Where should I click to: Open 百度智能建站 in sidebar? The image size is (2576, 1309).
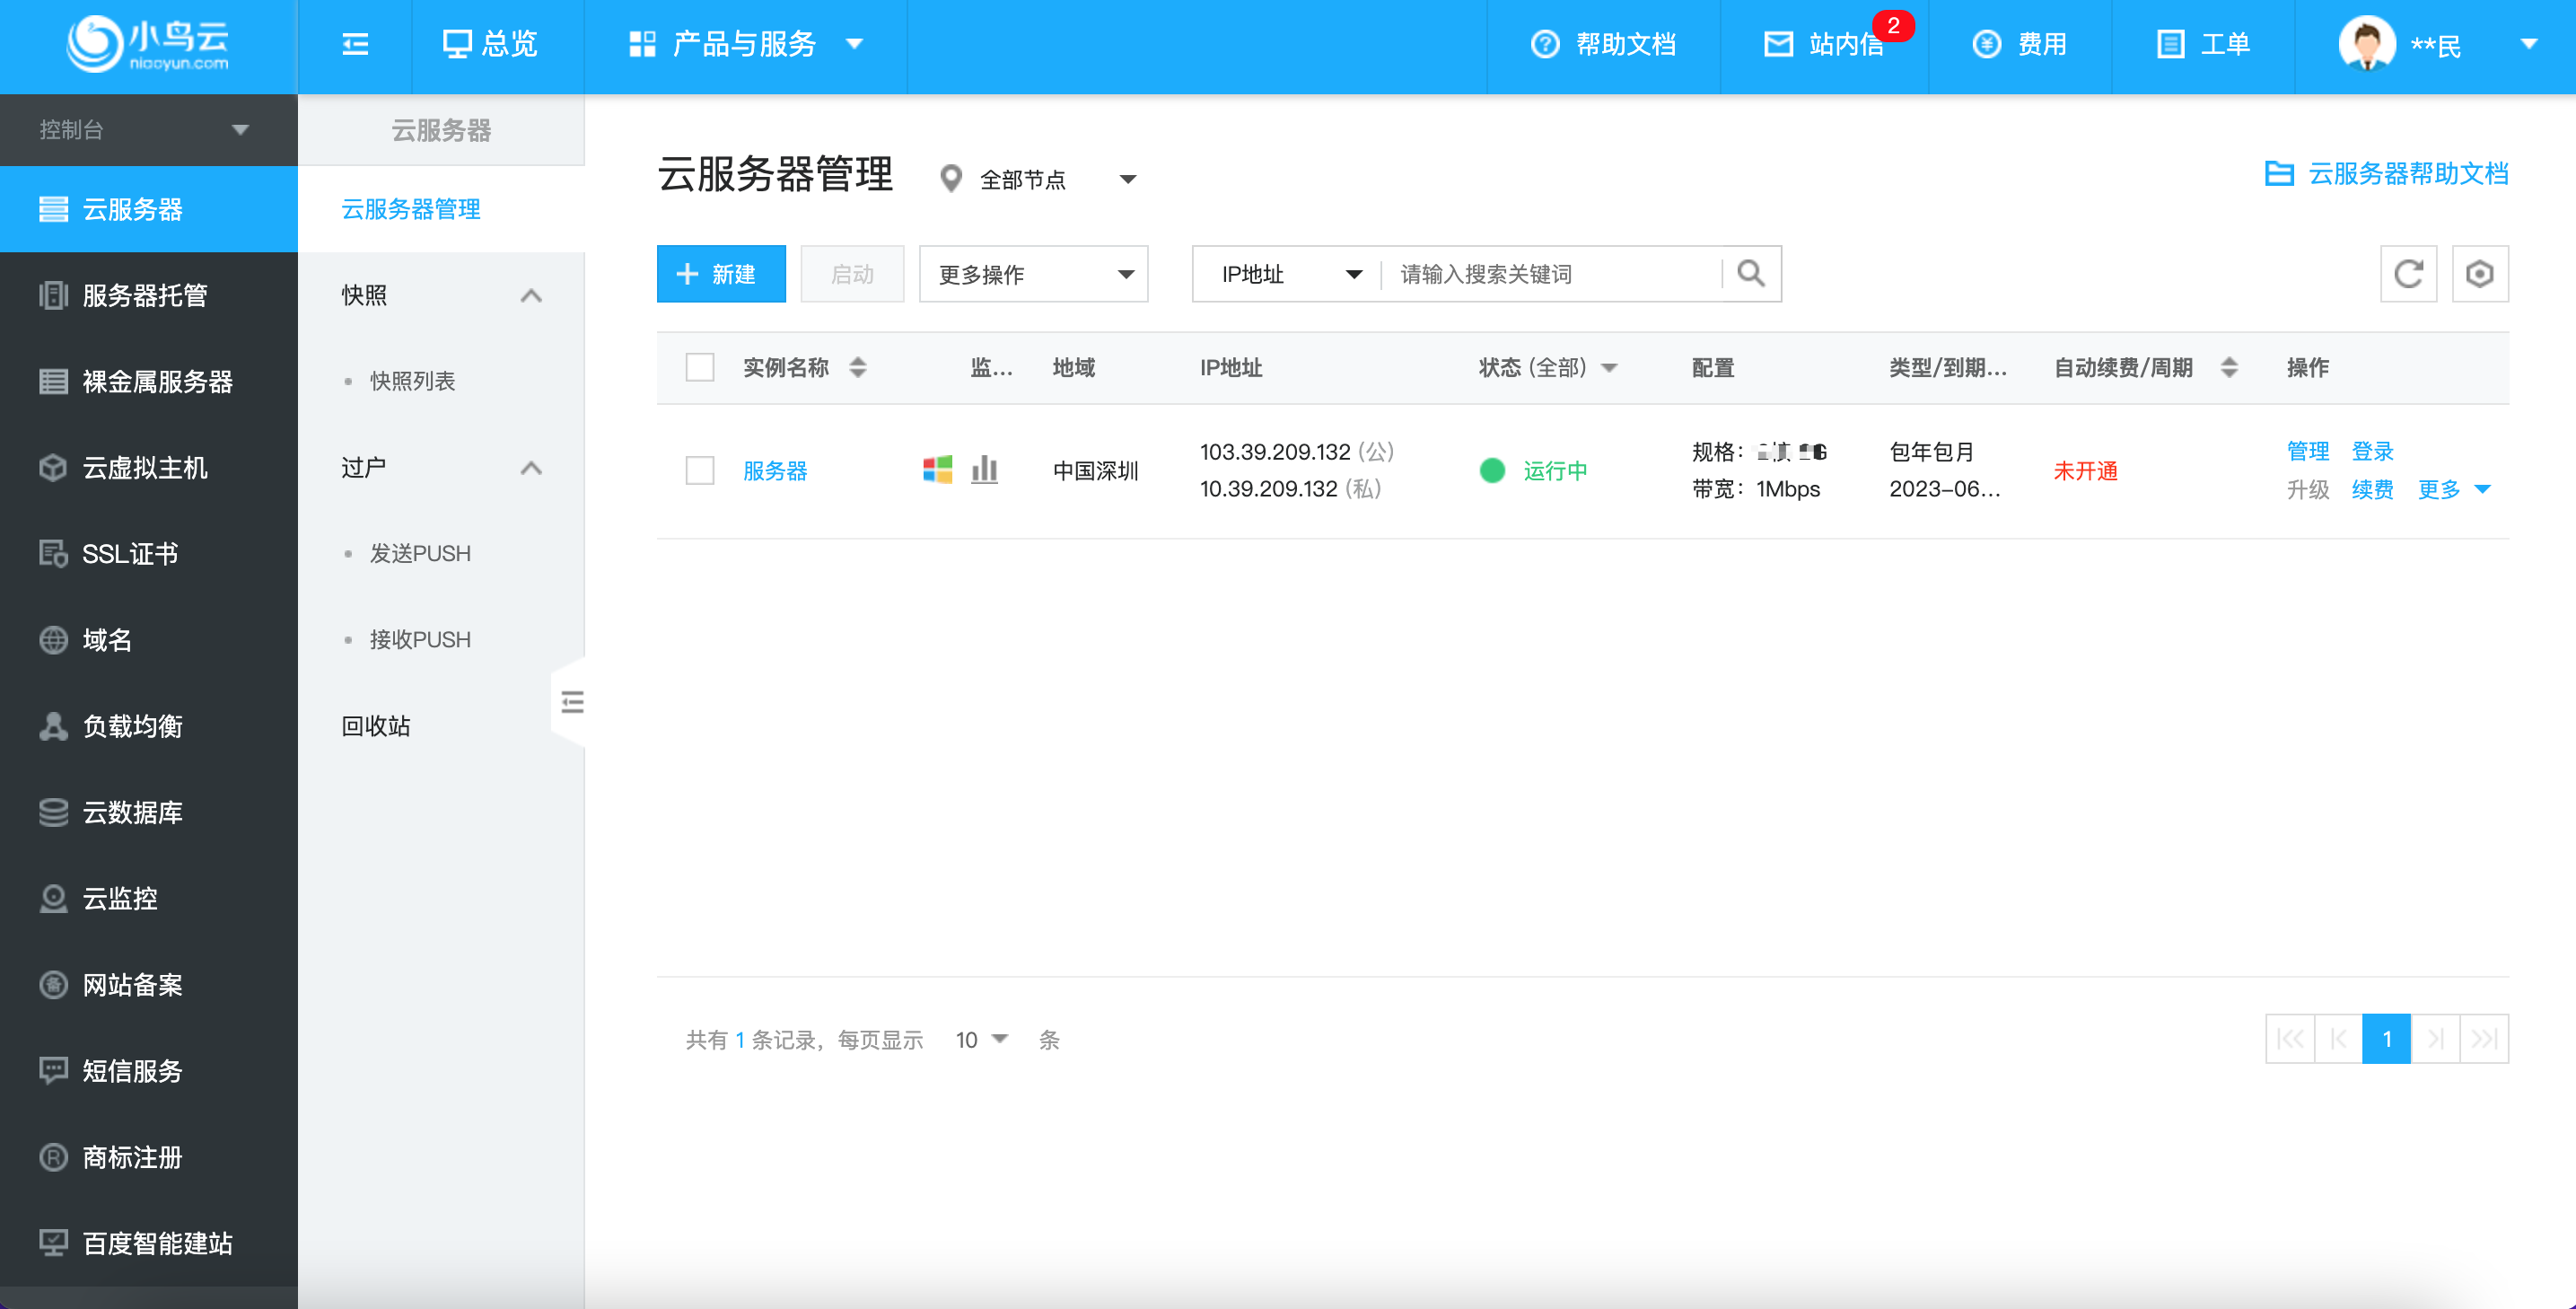(148, 1242)
